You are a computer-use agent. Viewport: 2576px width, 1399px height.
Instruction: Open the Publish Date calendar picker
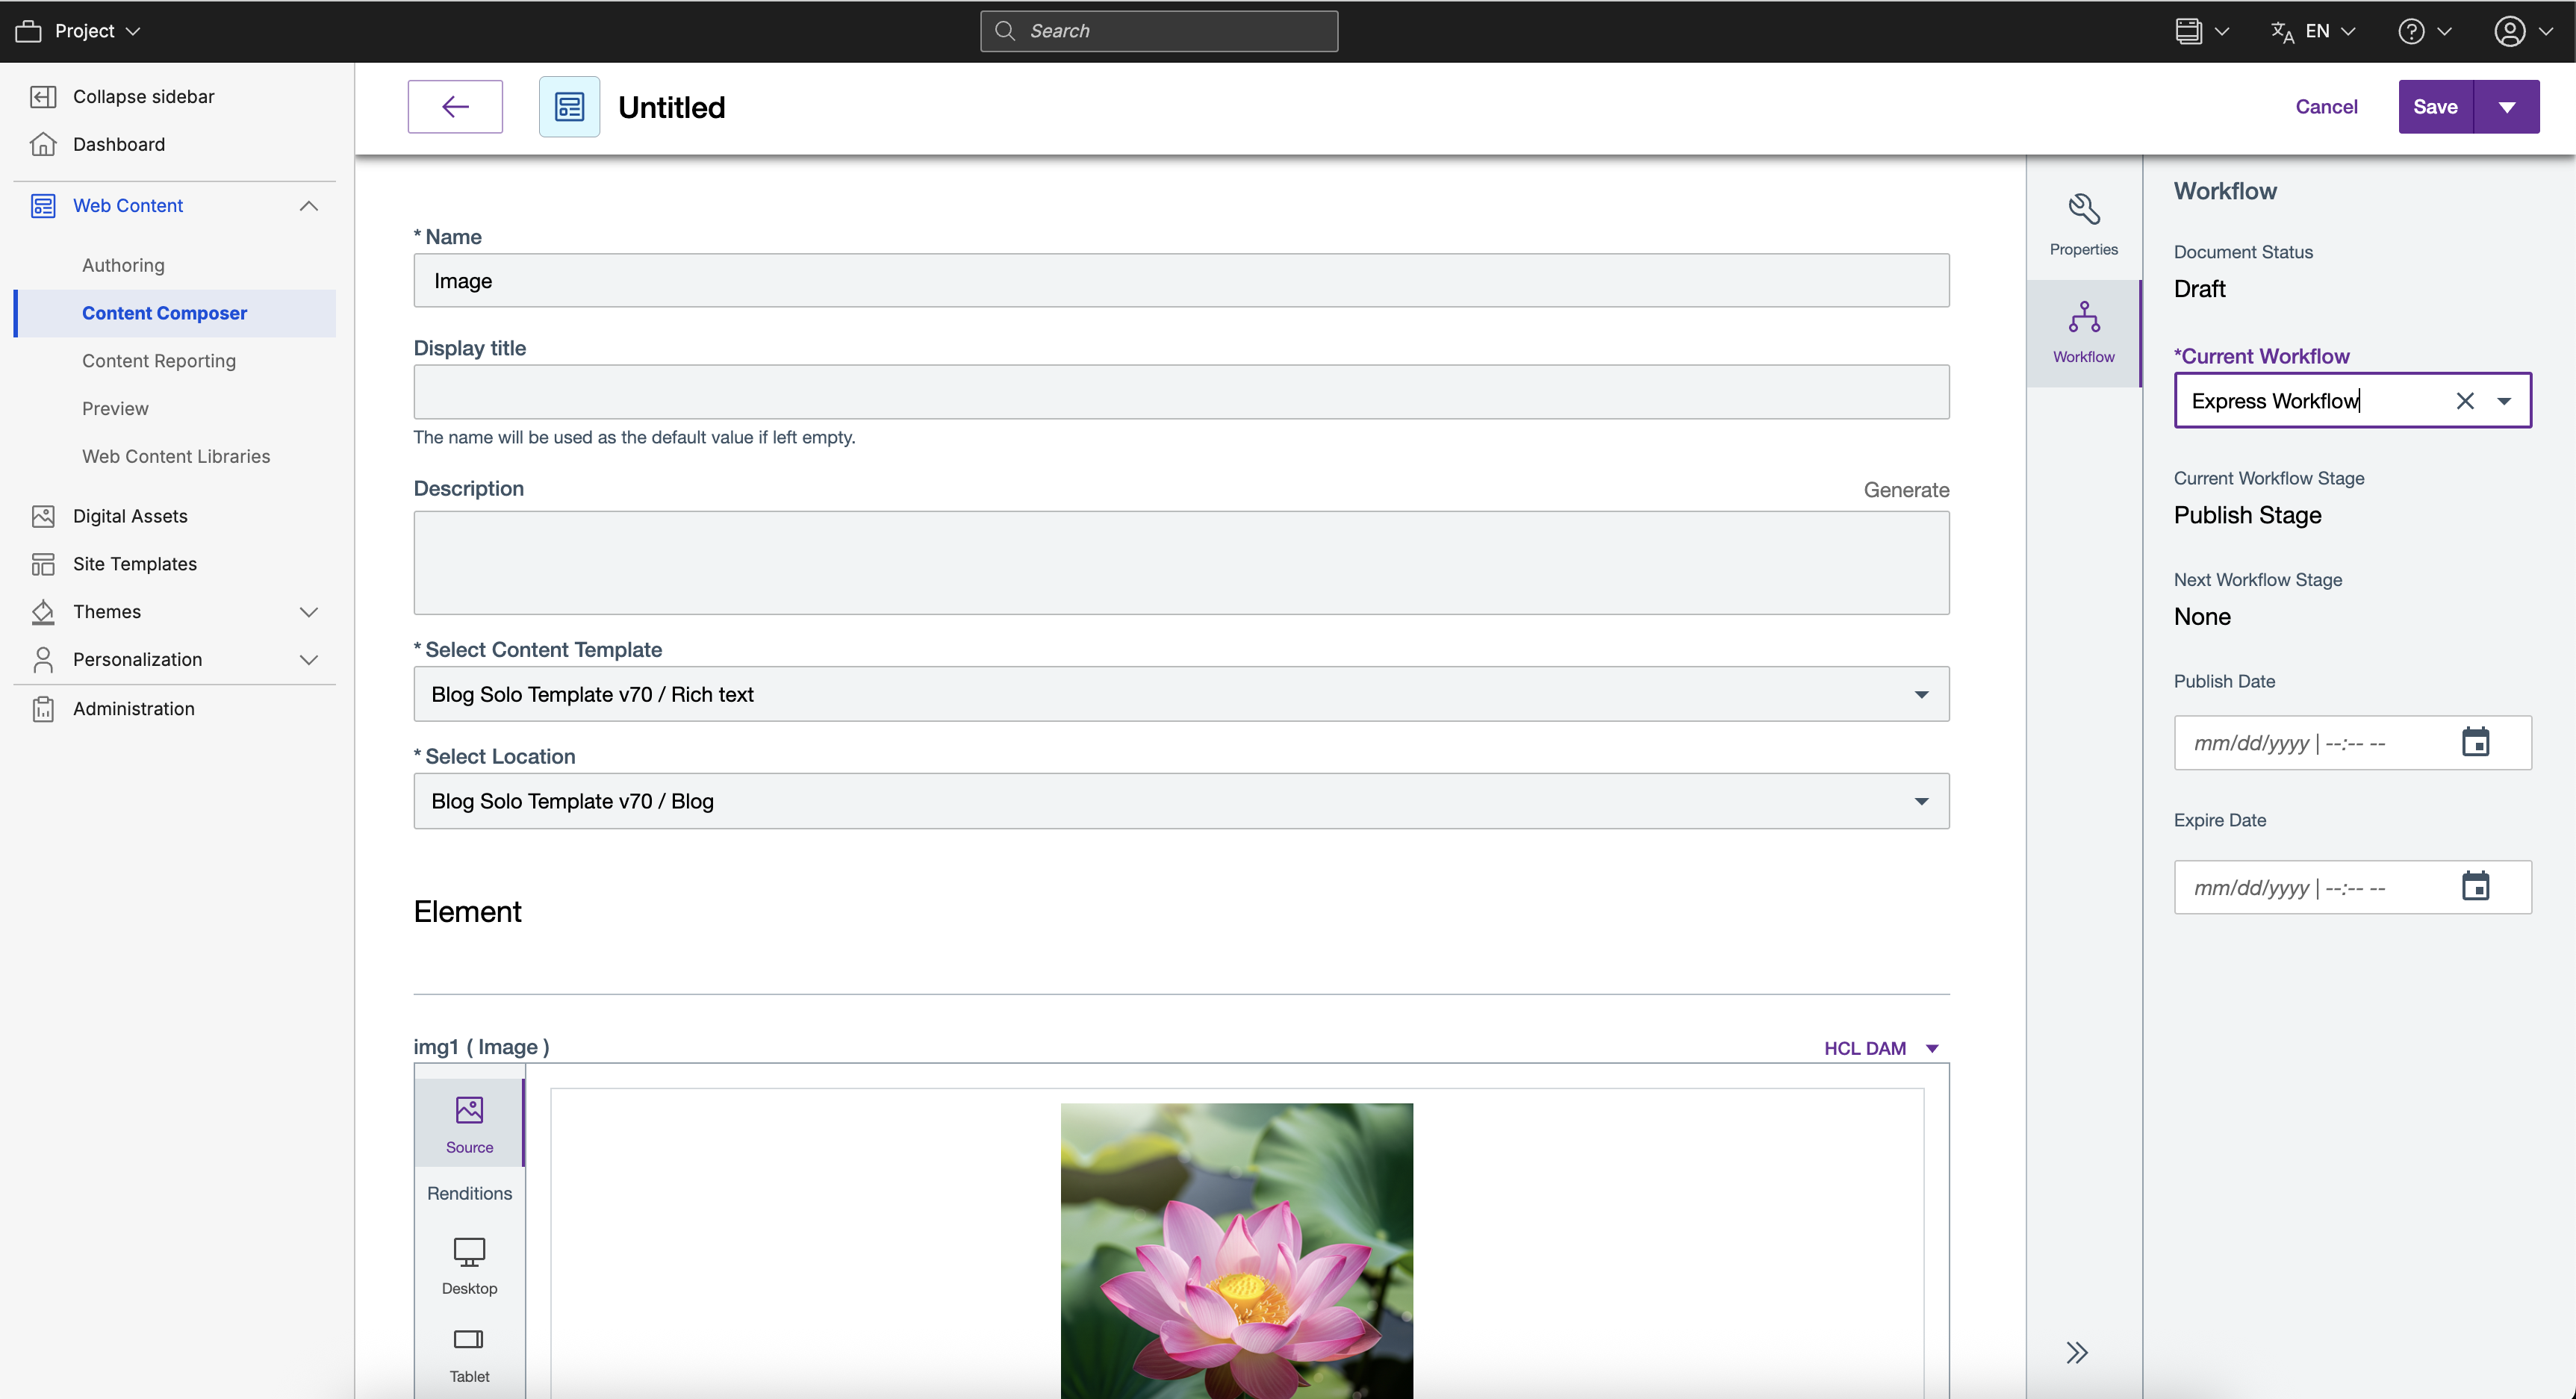[x=2477, y=741]
